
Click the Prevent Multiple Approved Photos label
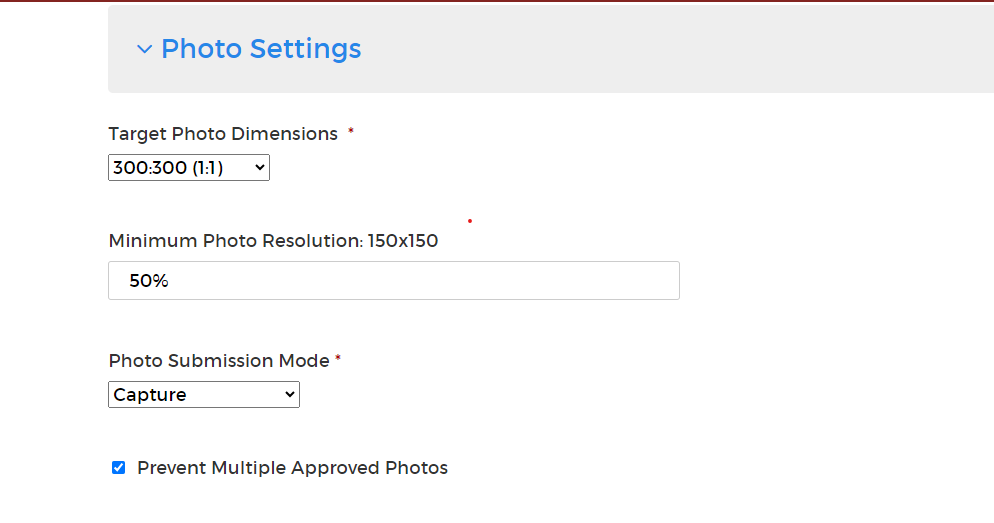[x=292, y=468]
